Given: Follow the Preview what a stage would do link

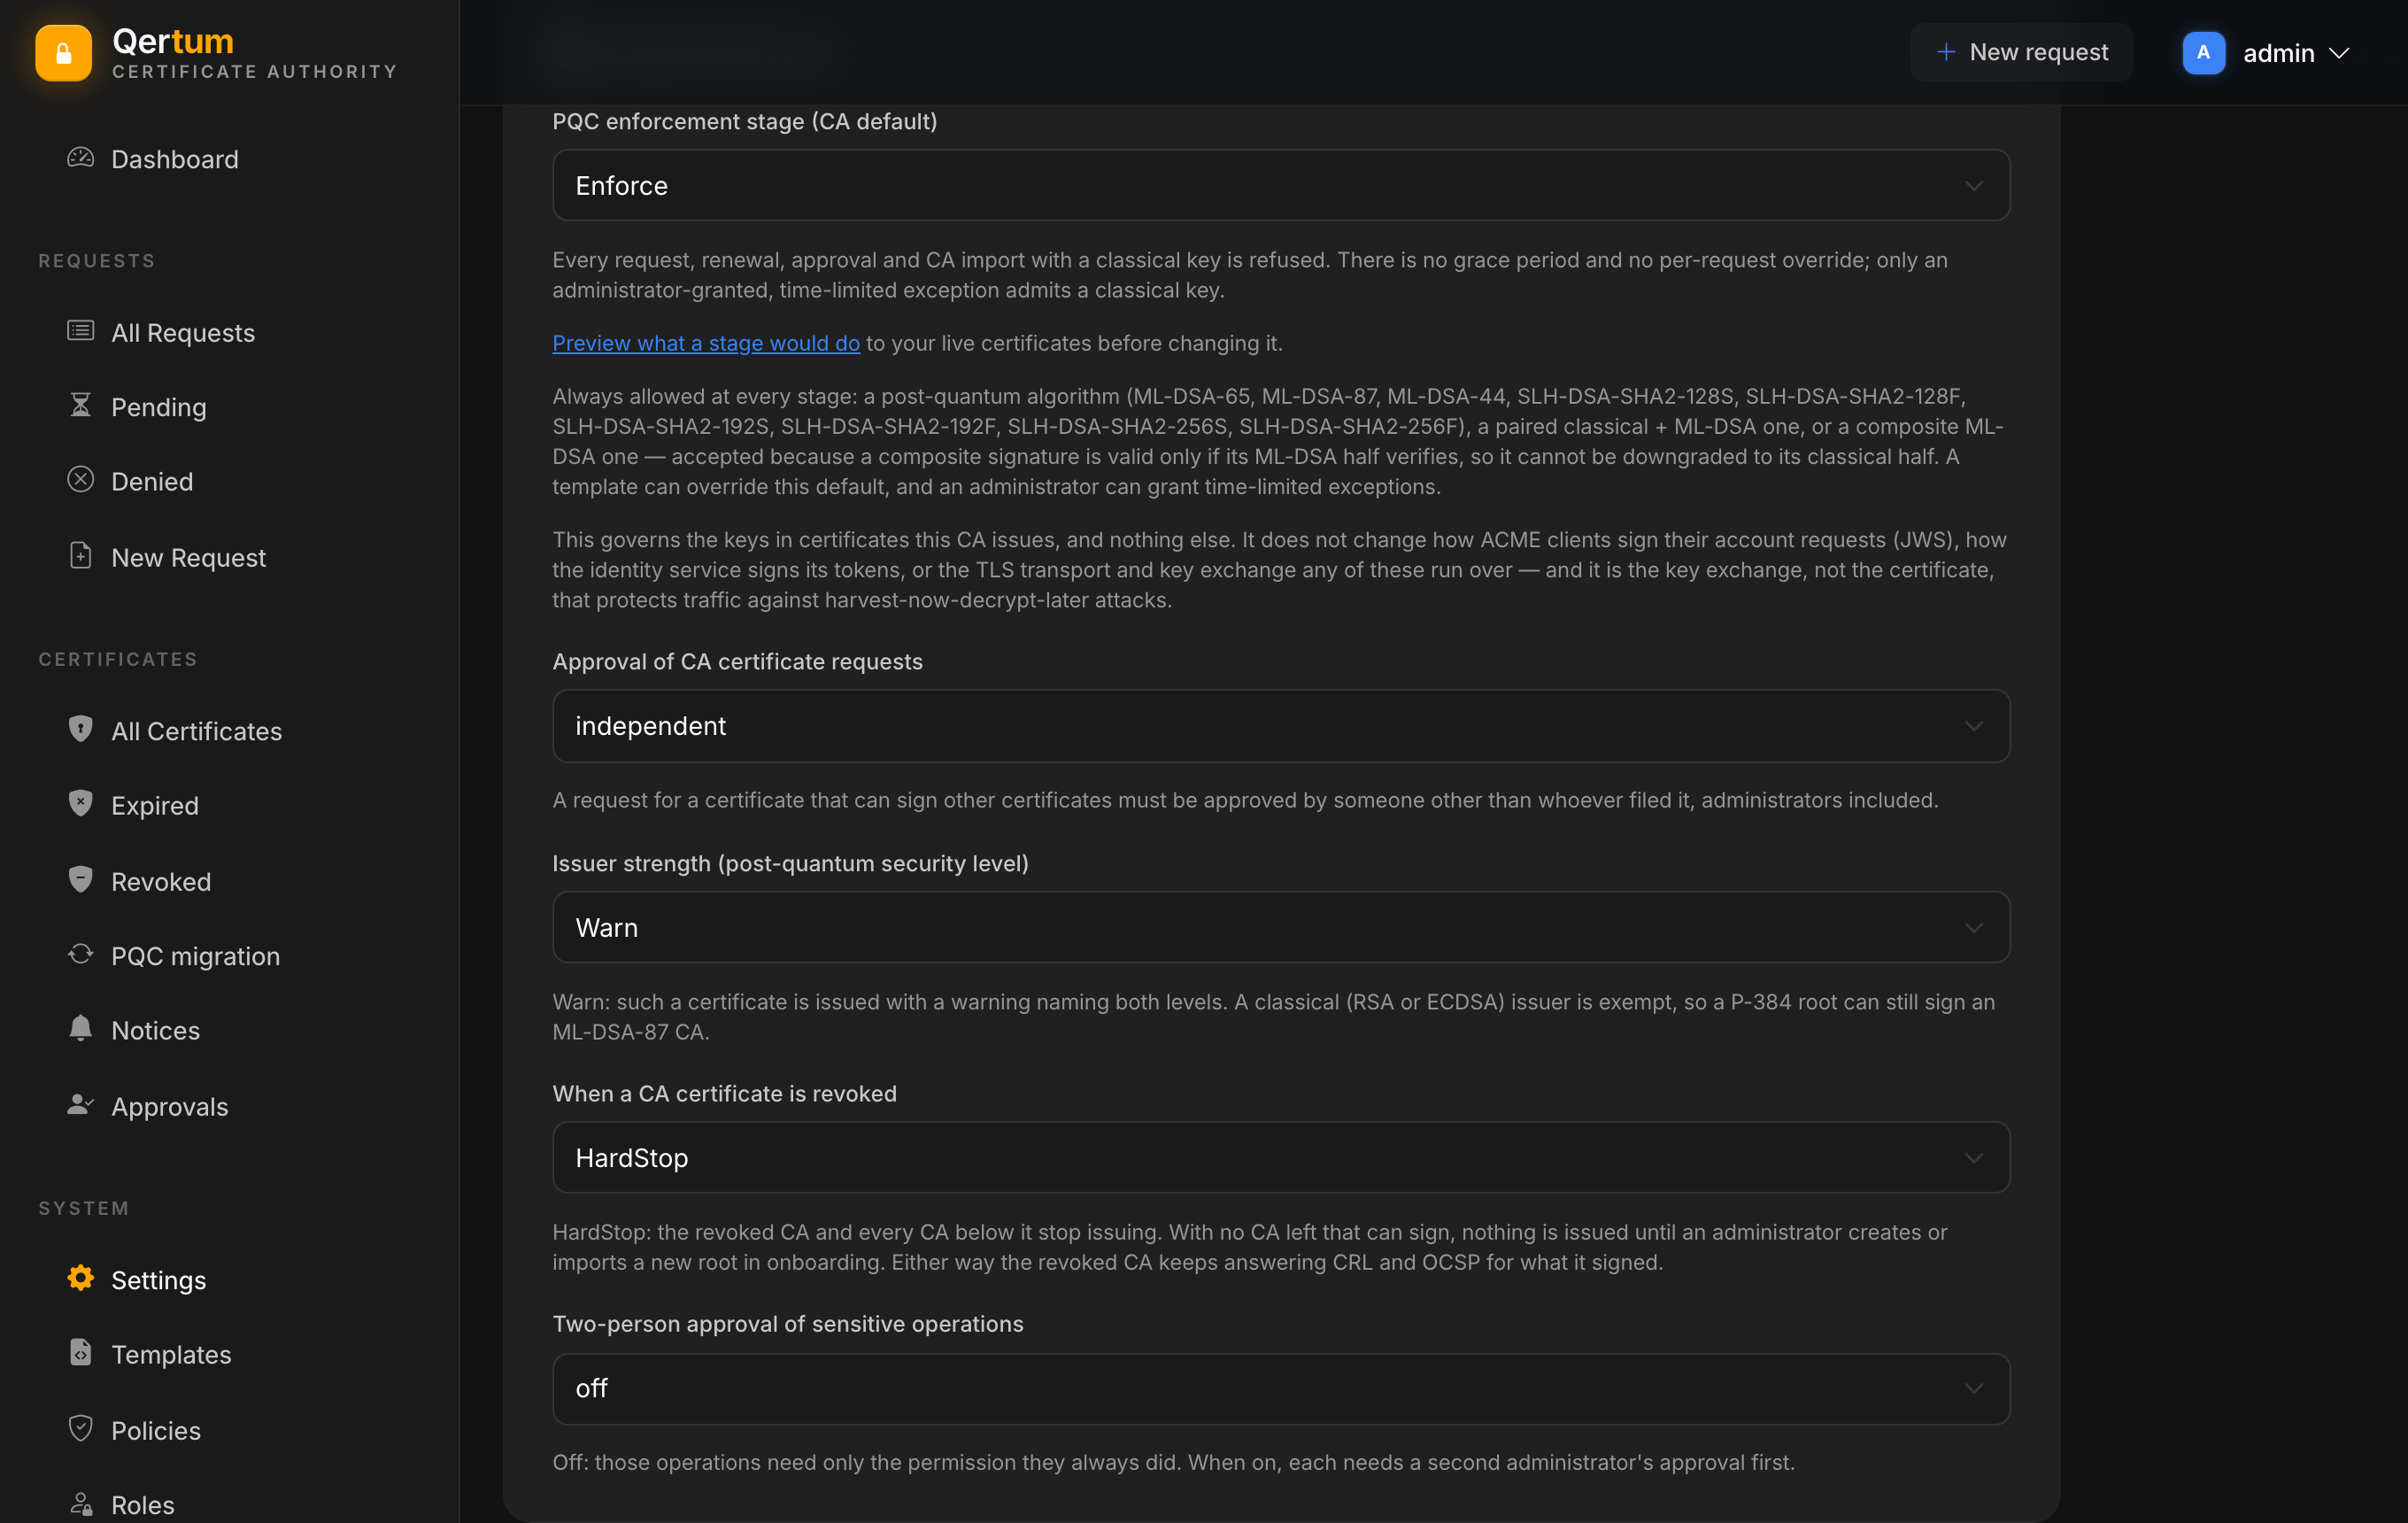Looking at the screenshot, I should tap(706, 343).
